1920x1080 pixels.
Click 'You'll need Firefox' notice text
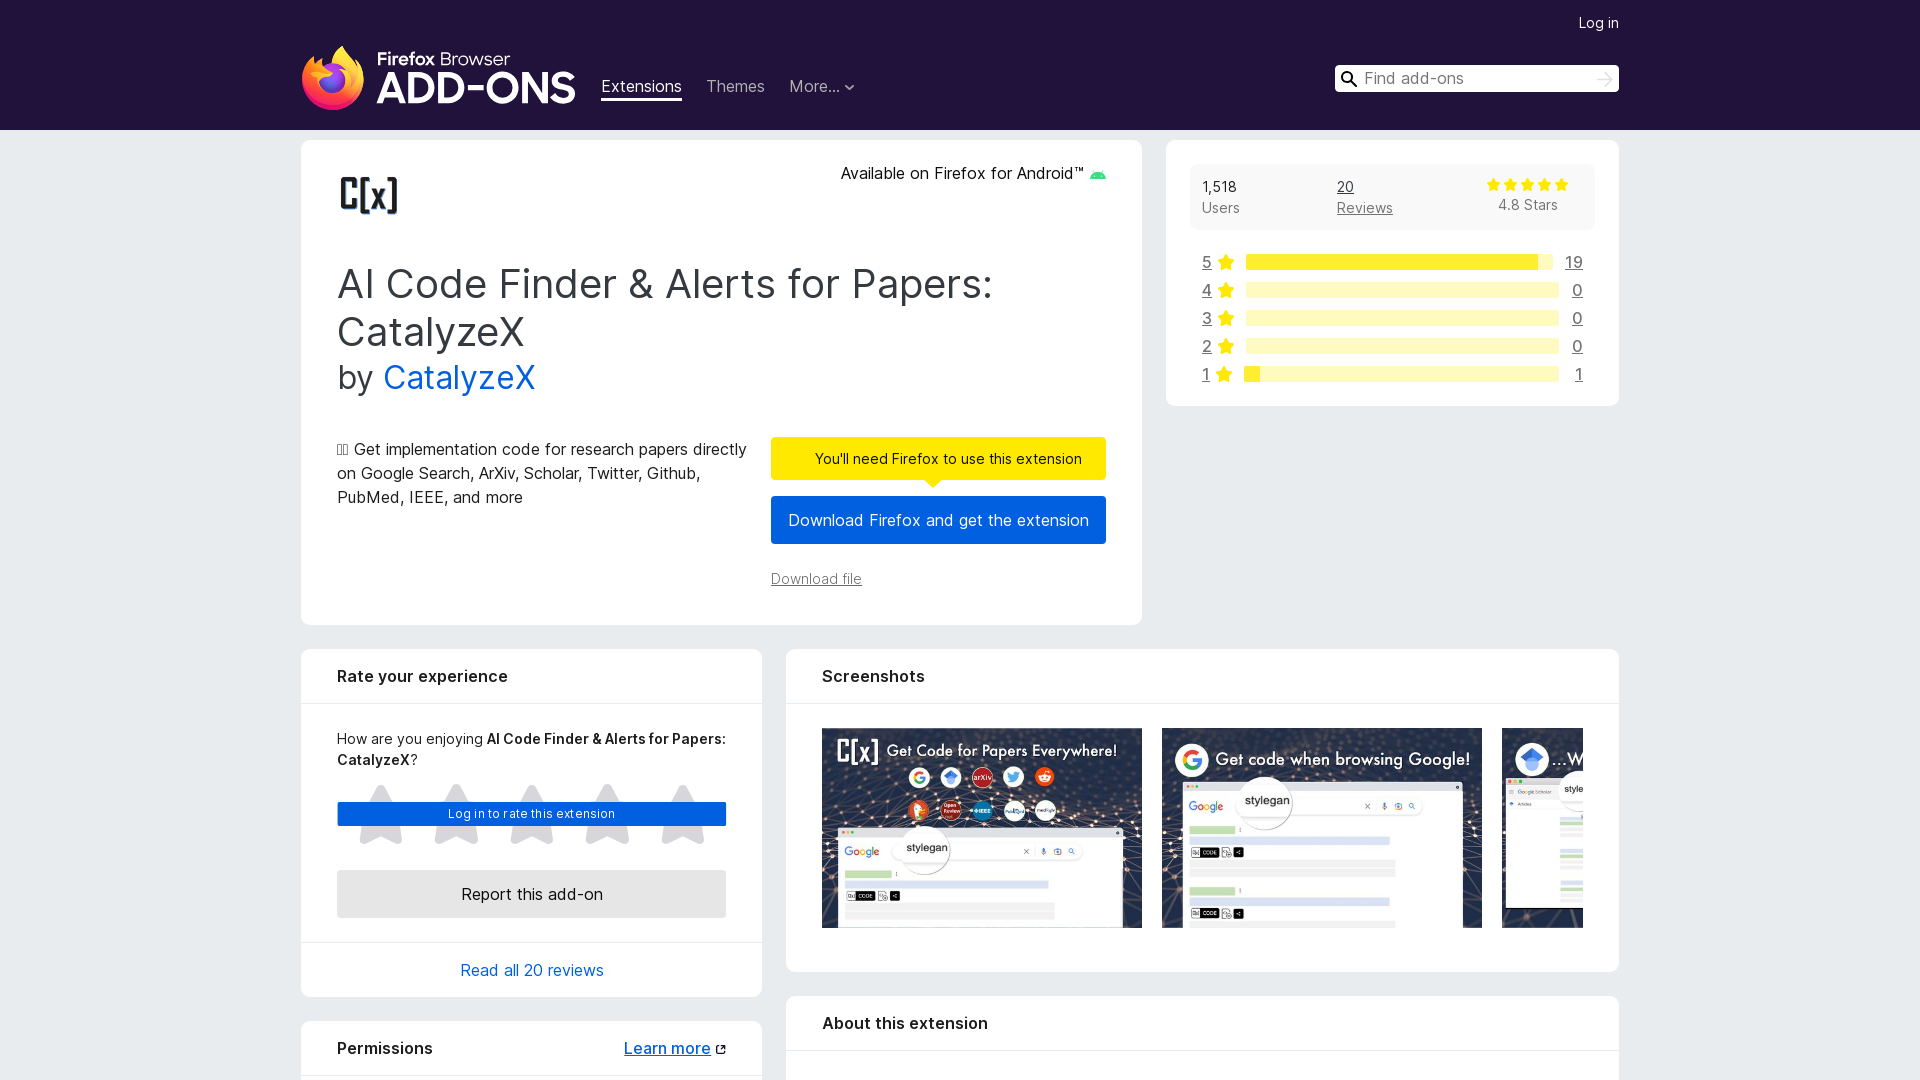tap(948, 459)
